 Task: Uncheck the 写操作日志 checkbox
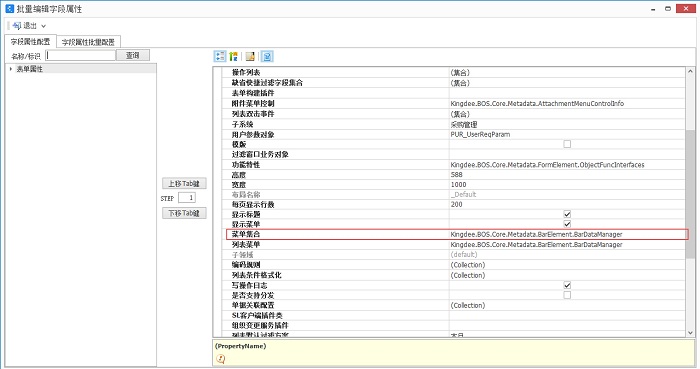coord(567,285)
